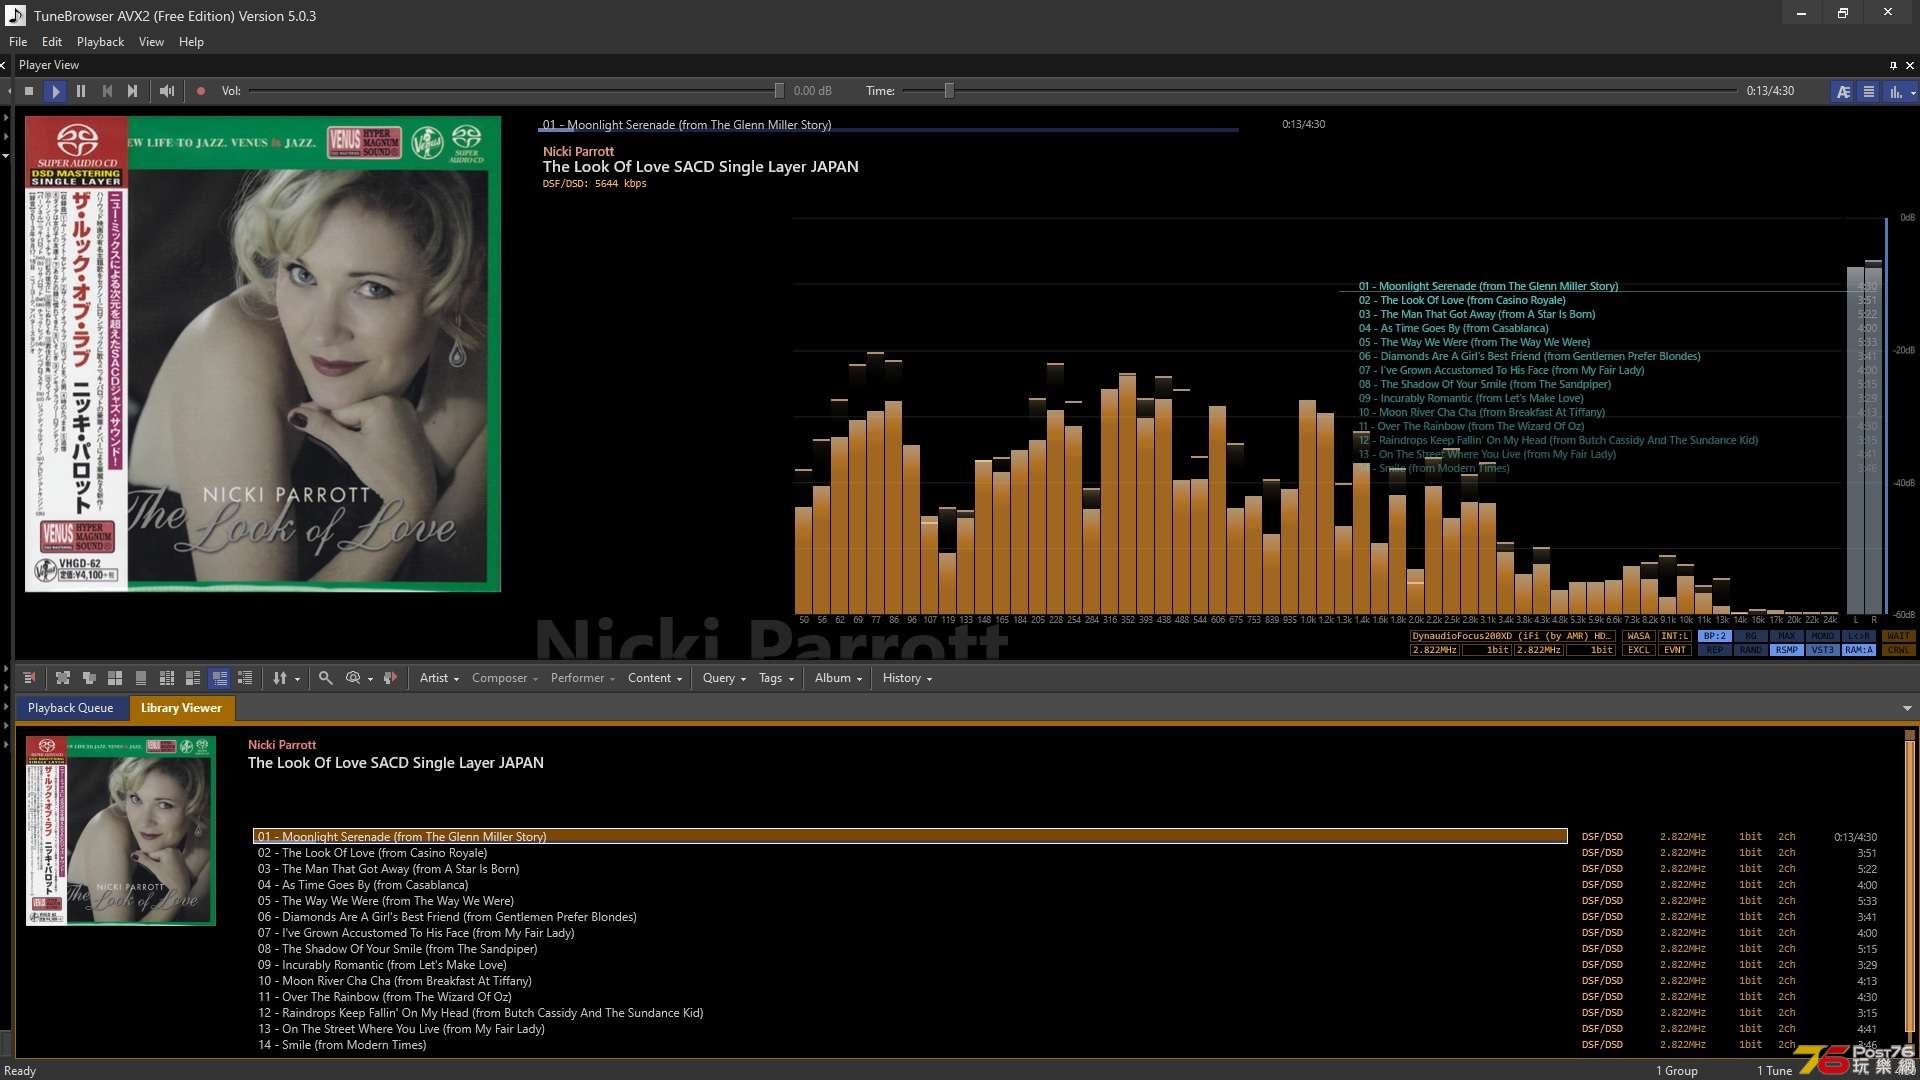The image size is (1920, 1080).
Task: Toggle the REP repeat indicator
Action: (x=1715, y=650)
